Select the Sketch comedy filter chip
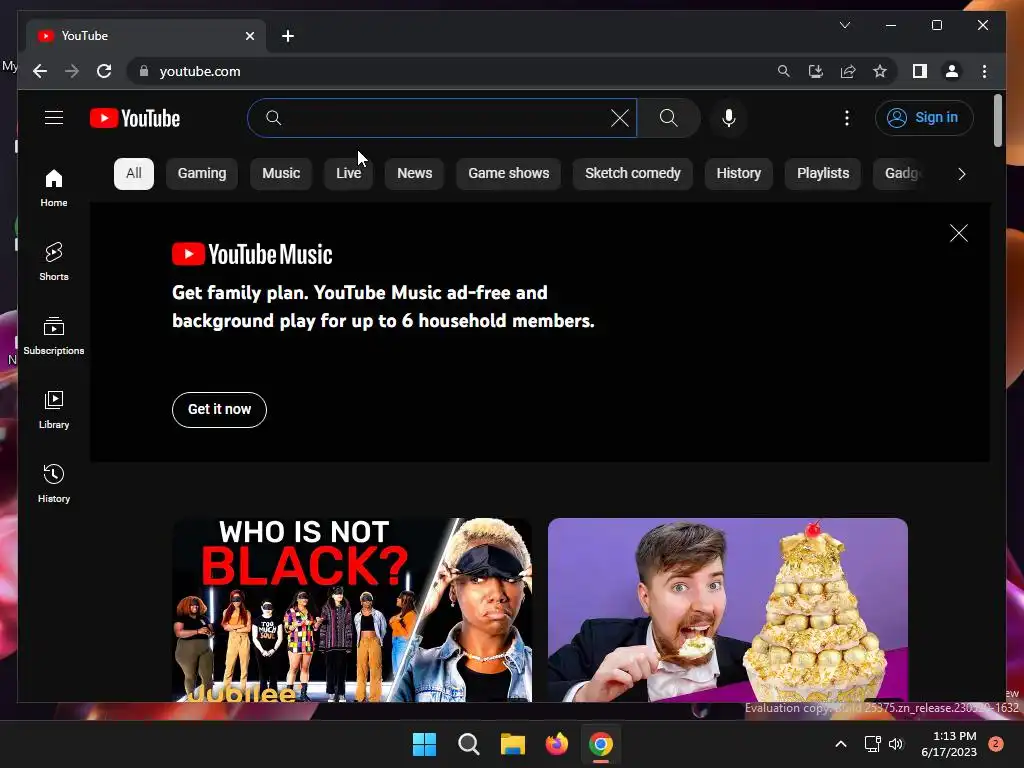This screenshot has width=1024, height=768. tap(633, 174)
